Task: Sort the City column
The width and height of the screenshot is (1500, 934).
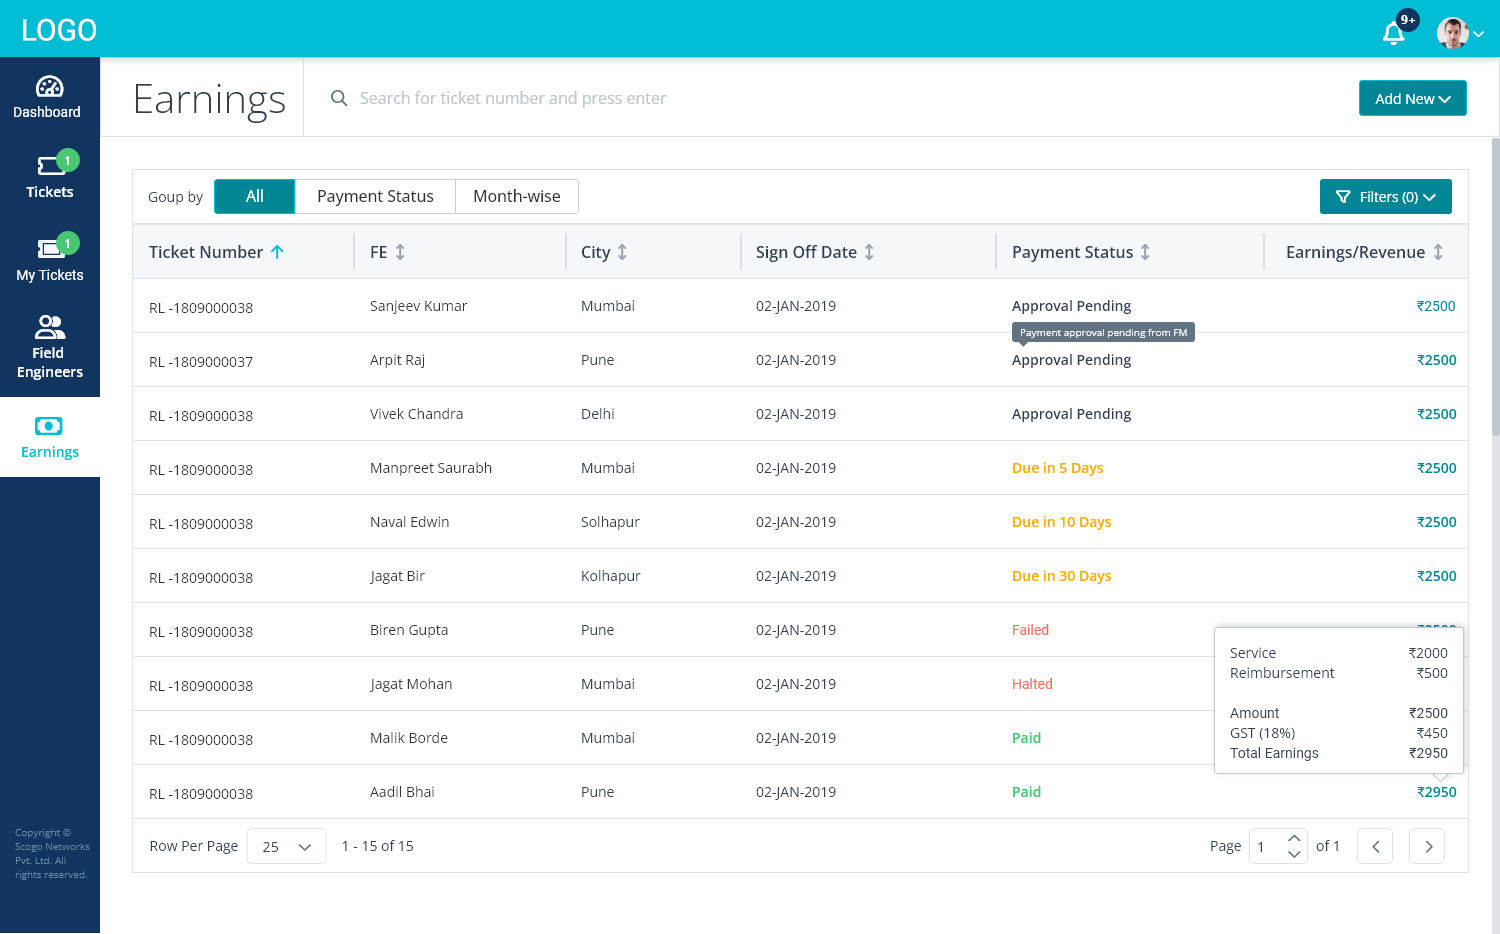Action: [622, 252]
